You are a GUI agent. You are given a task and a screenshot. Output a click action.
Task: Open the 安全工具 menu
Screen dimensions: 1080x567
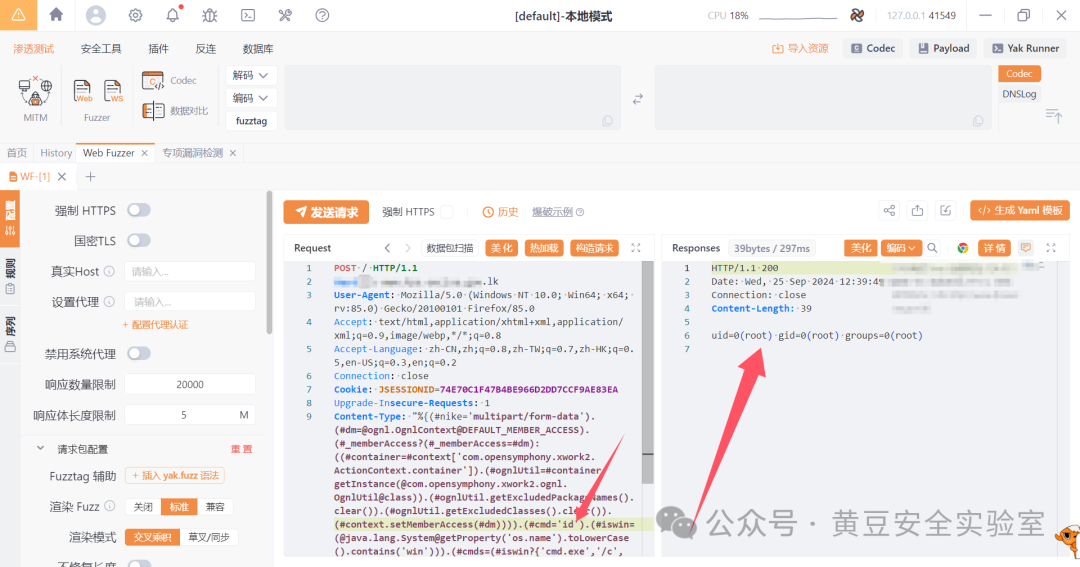[101, 49]
